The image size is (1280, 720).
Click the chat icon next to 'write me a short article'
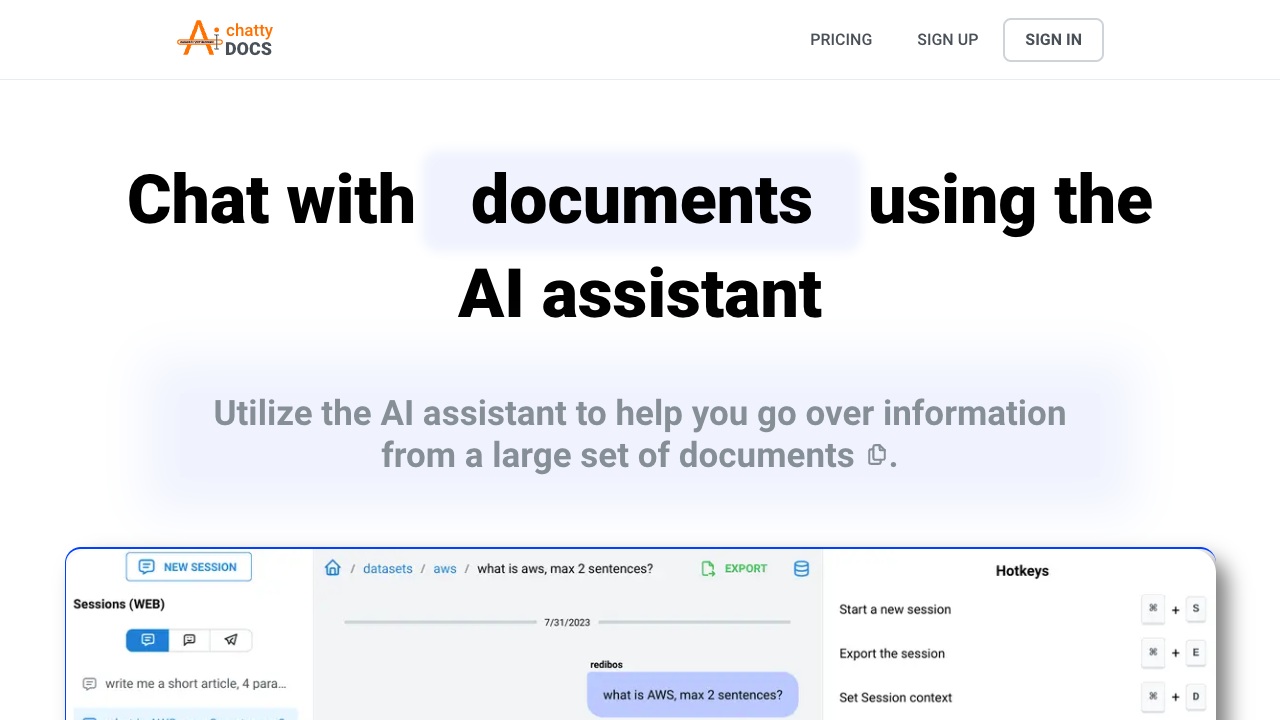click(x=89, y=683)
